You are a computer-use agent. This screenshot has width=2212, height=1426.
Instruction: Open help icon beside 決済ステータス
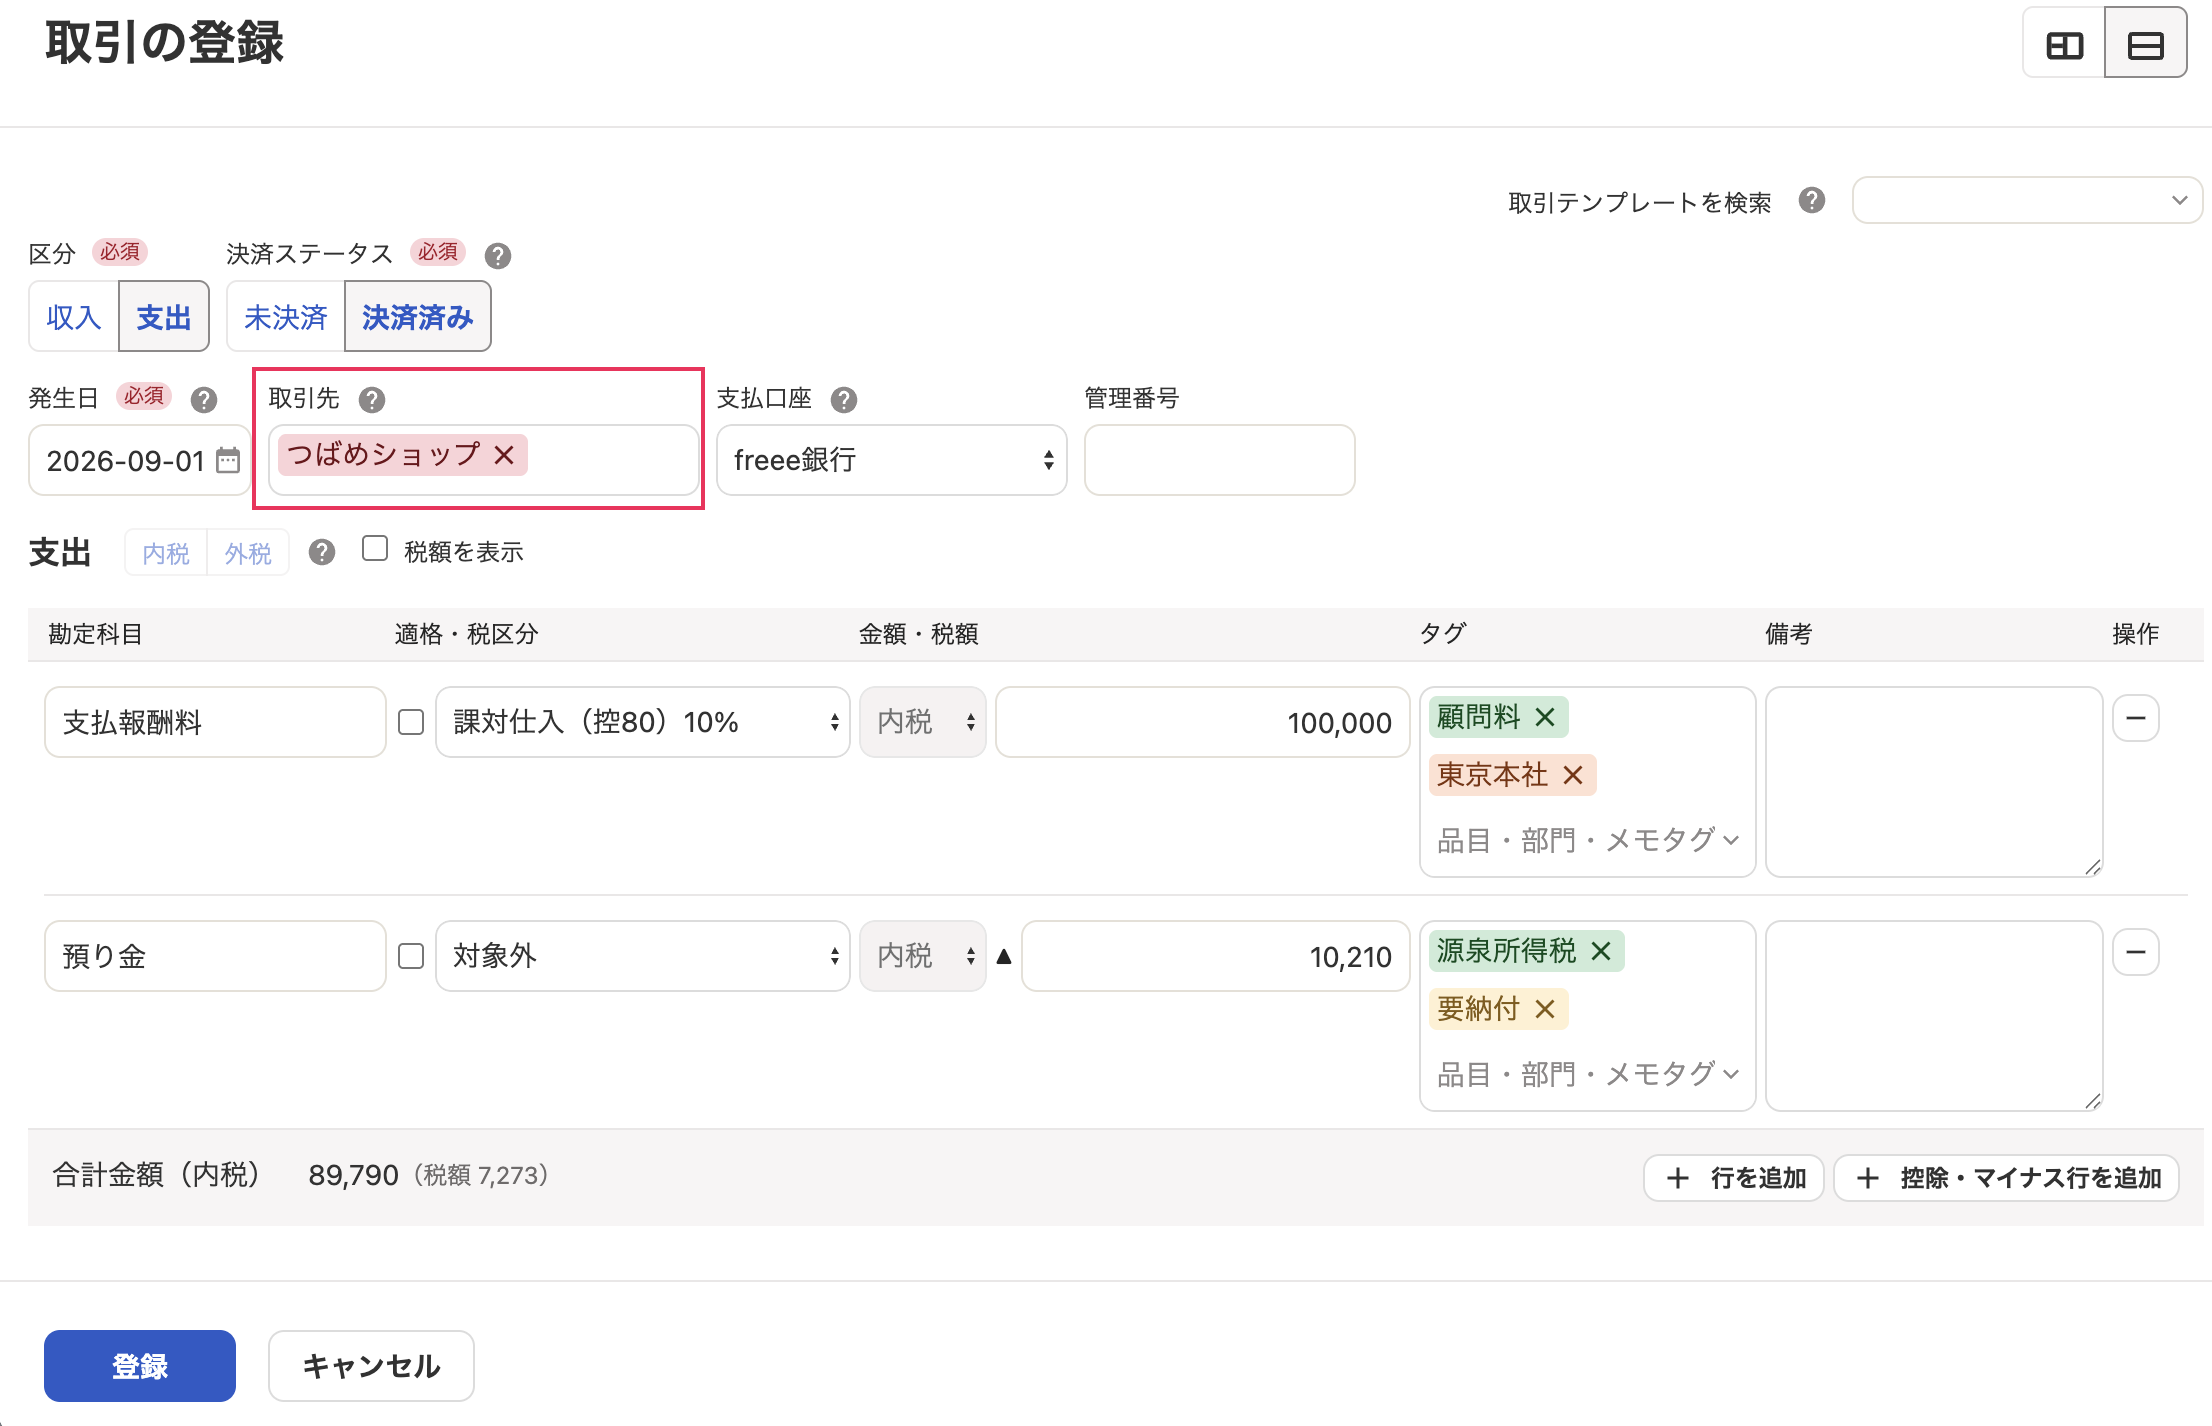(498, 256)
